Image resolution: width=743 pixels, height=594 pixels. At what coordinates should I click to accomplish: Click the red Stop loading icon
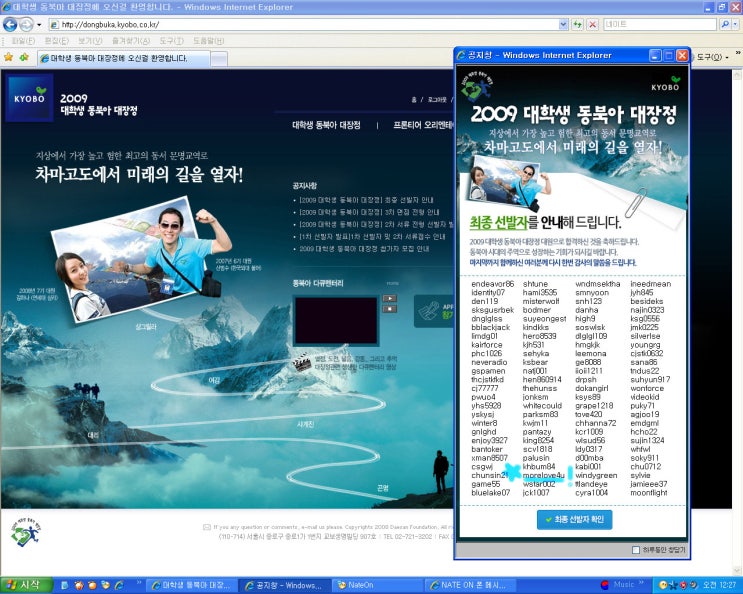[592, 25]
